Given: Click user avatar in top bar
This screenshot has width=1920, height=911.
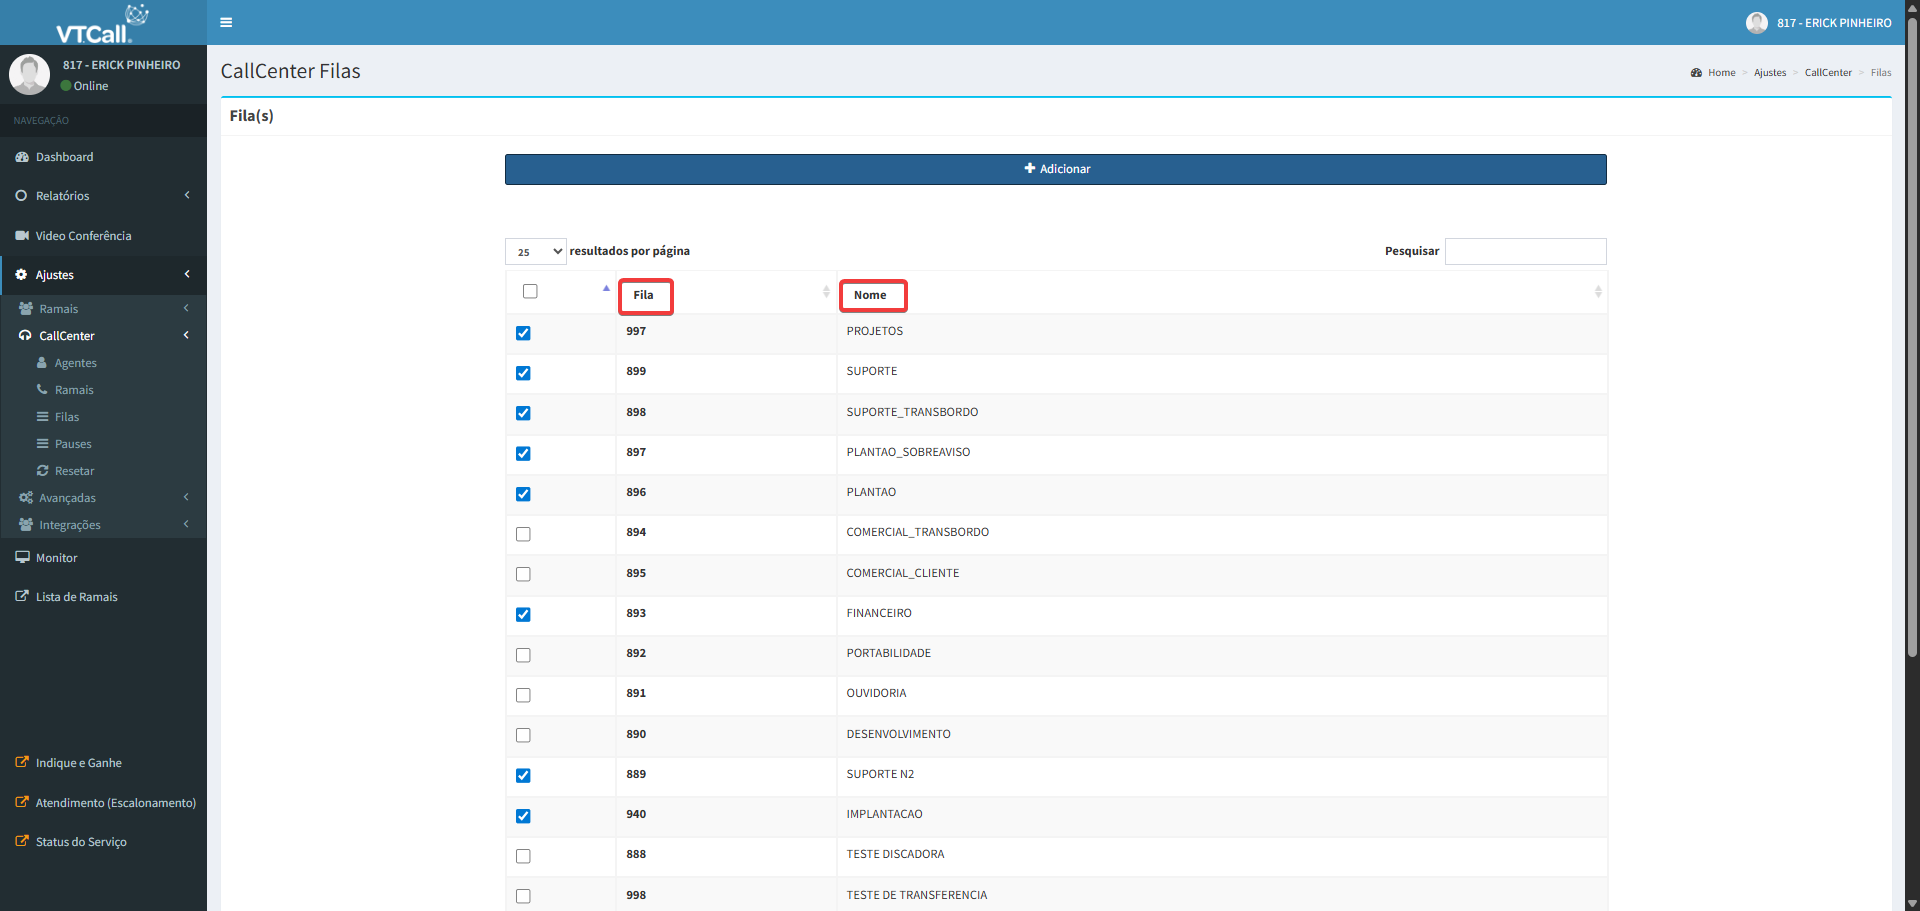Looking at the screenshot, I should tap(1756, 22).
